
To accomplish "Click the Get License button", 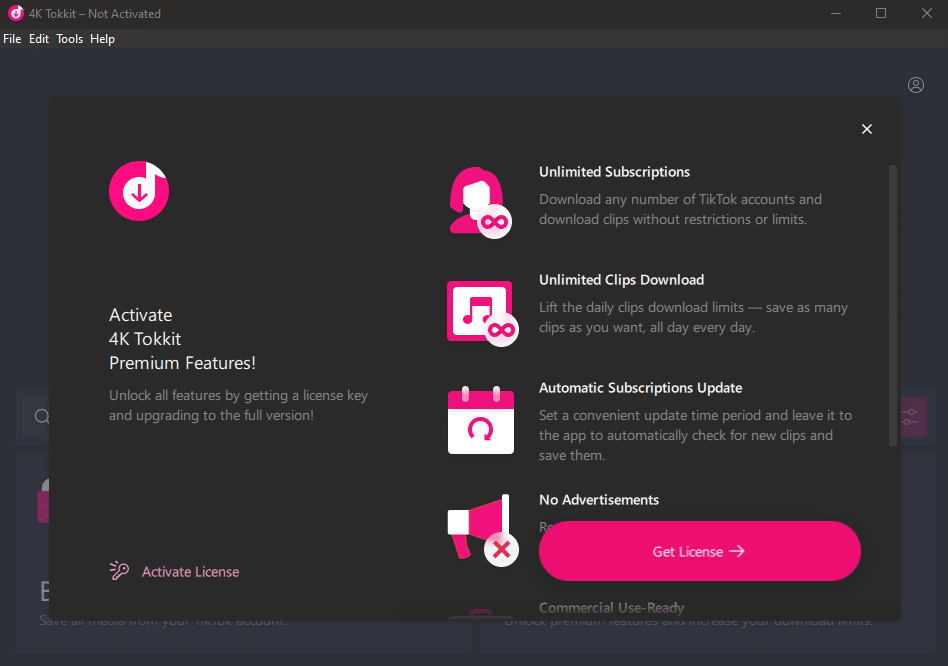I will [700, 551].
